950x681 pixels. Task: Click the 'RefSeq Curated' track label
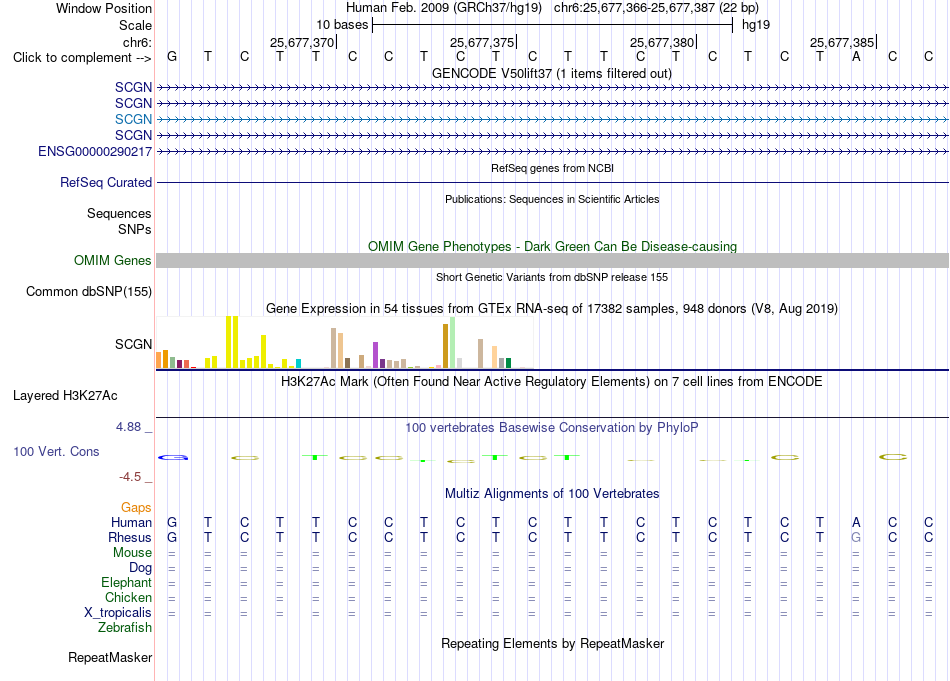106,182
